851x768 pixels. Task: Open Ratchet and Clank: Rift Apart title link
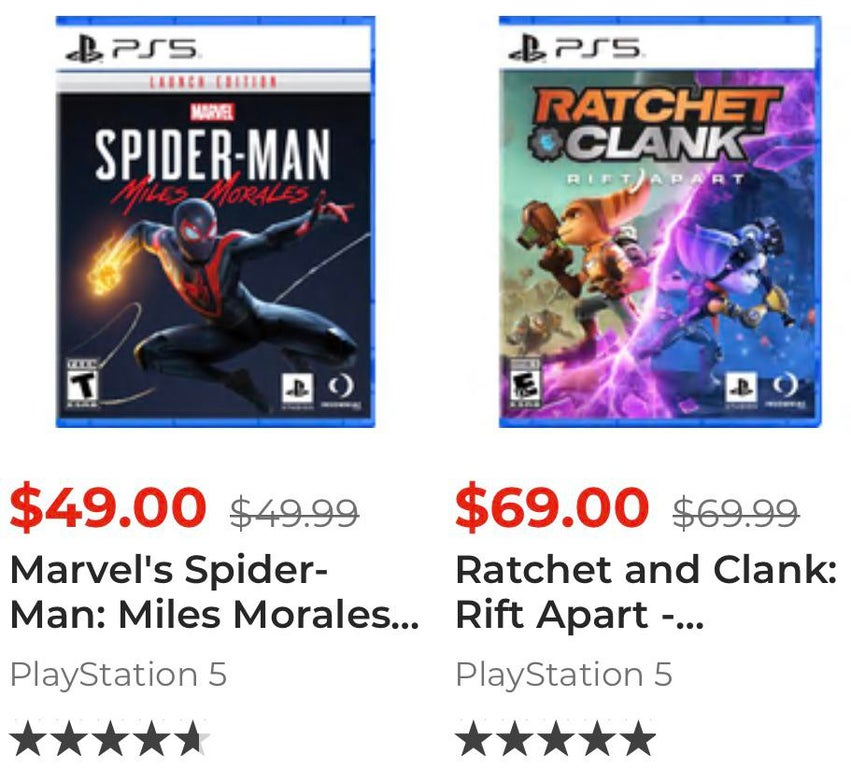coord(645,593)
